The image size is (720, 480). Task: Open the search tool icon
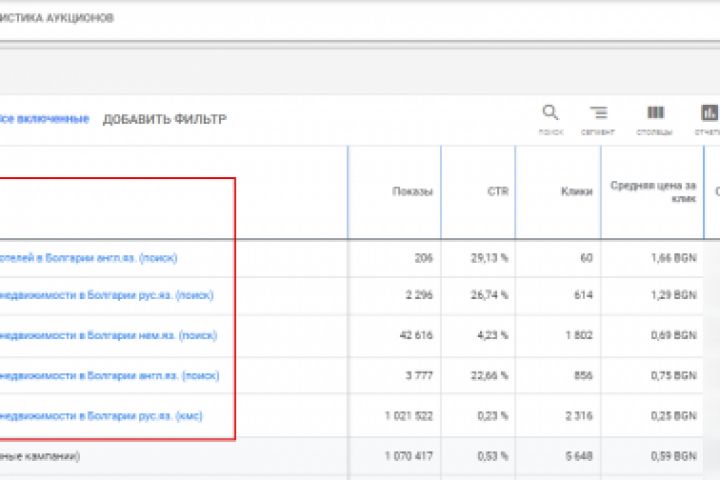(550, 113)
